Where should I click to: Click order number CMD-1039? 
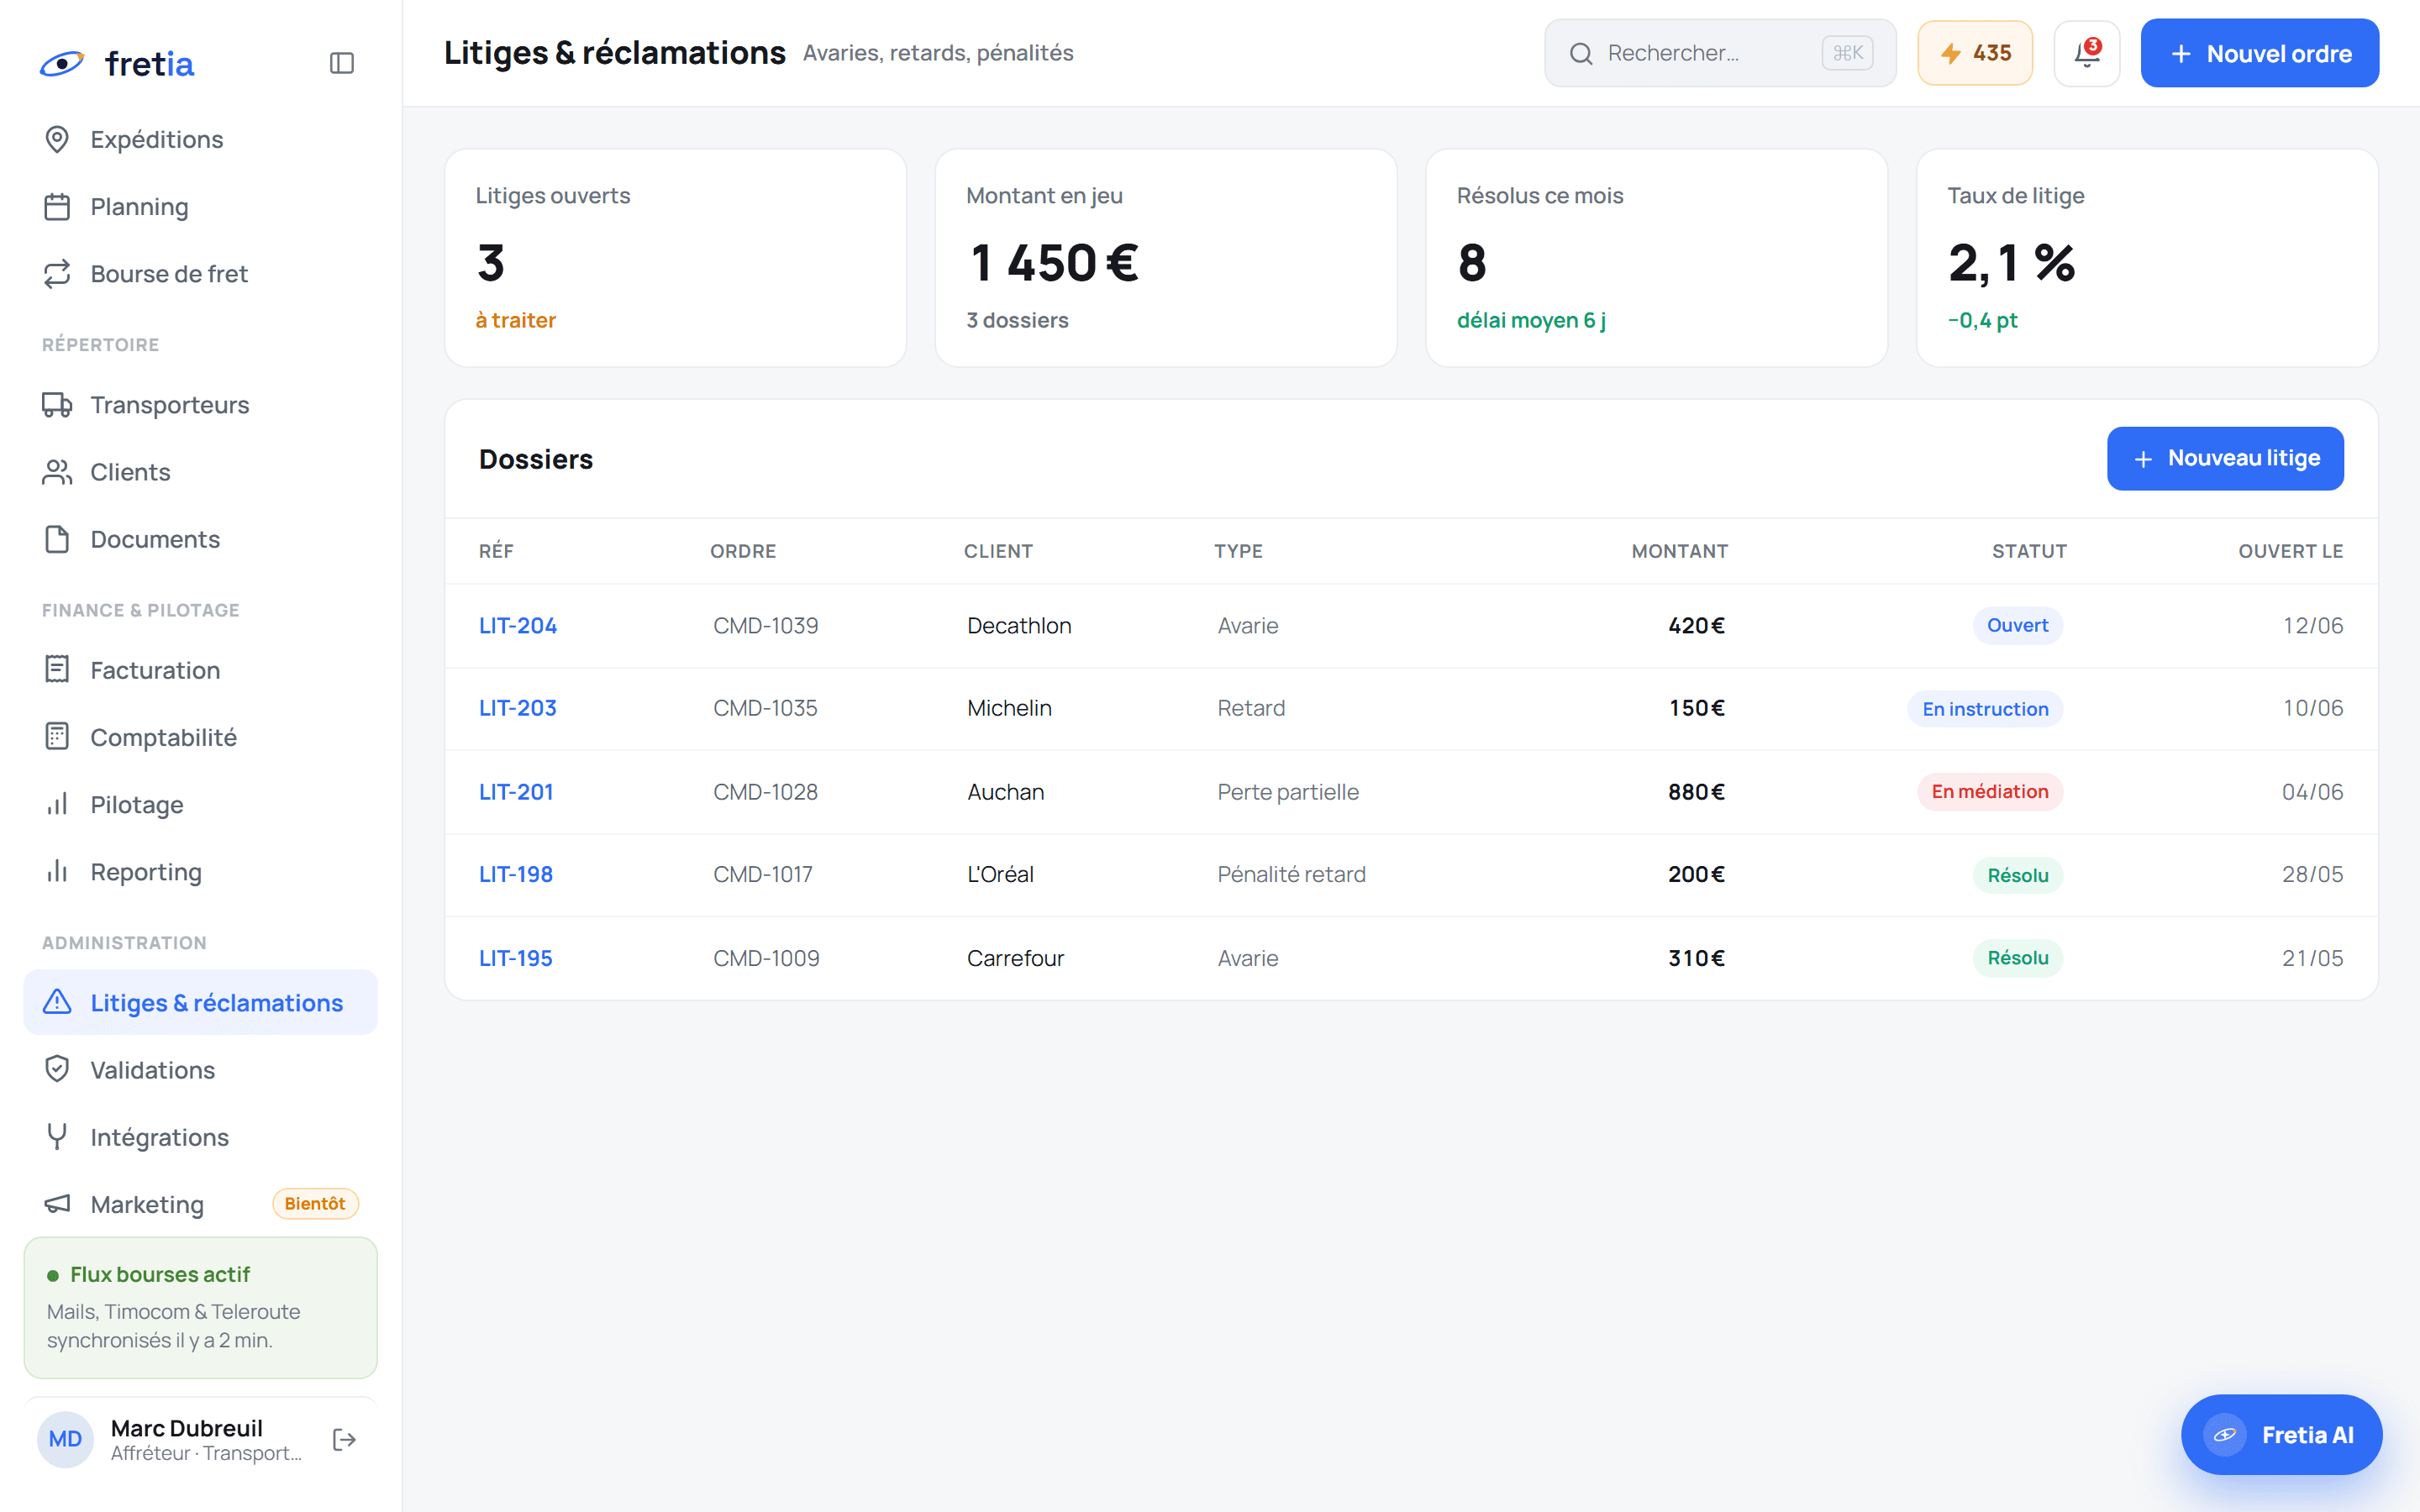[766, 625]
